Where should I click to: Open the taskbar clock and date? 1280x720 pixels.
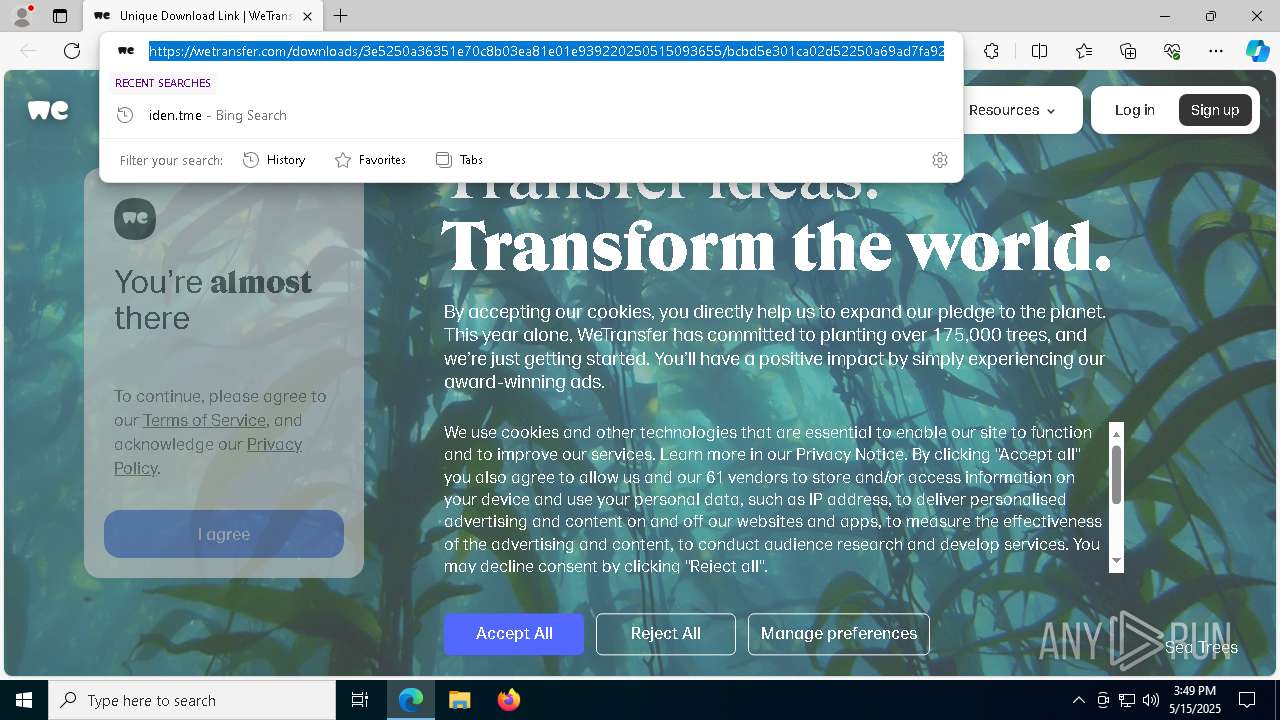(1195, 700)
